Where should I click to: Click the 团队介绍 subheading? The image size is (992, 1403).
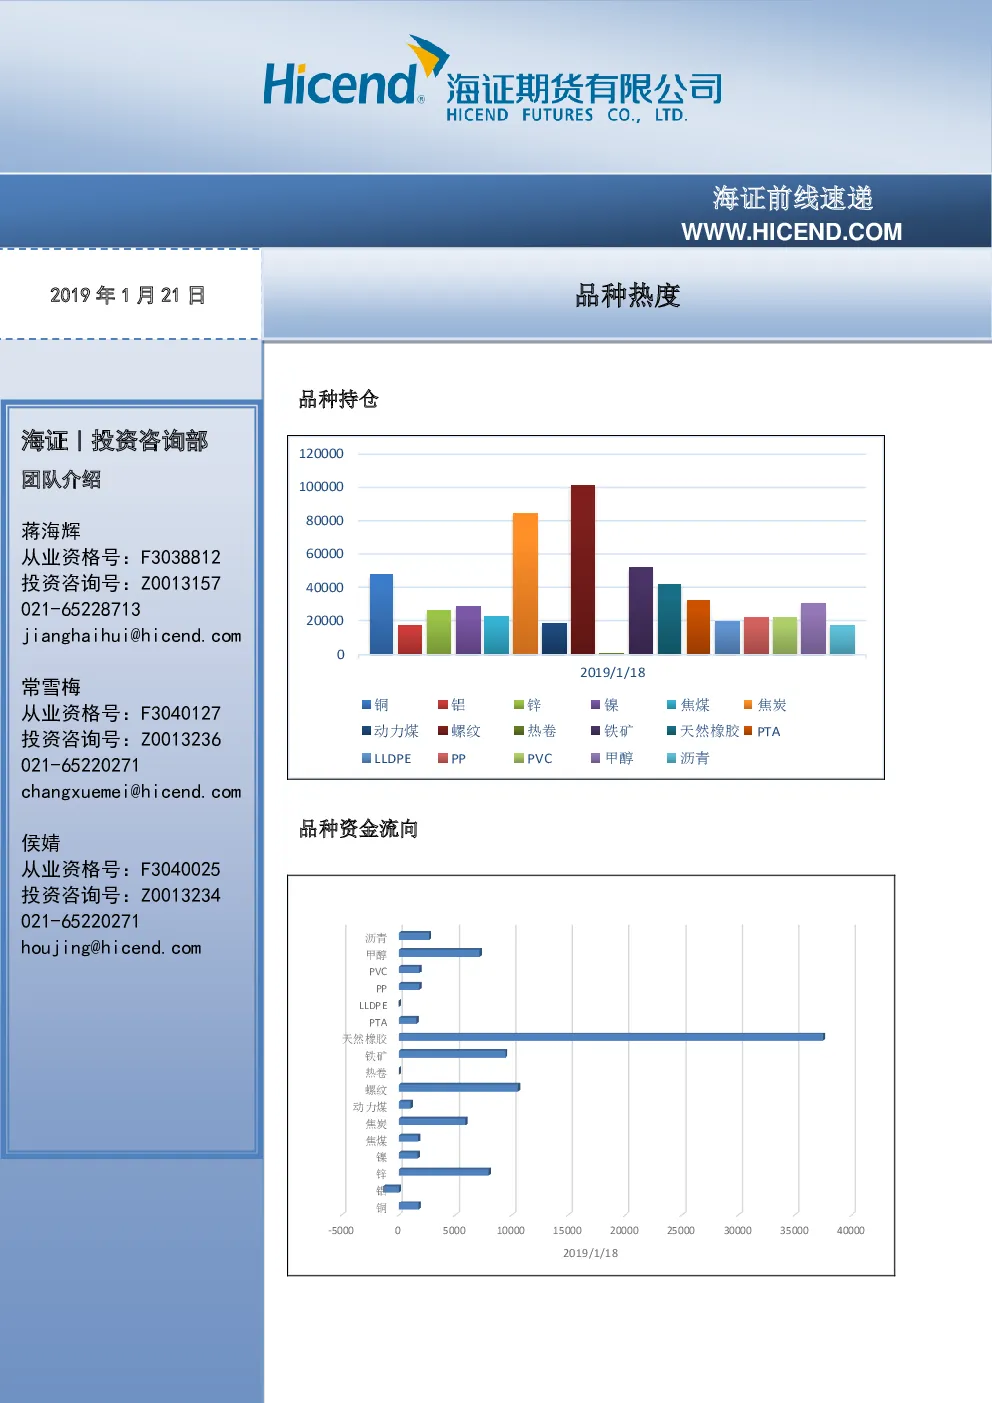point(61,480)
